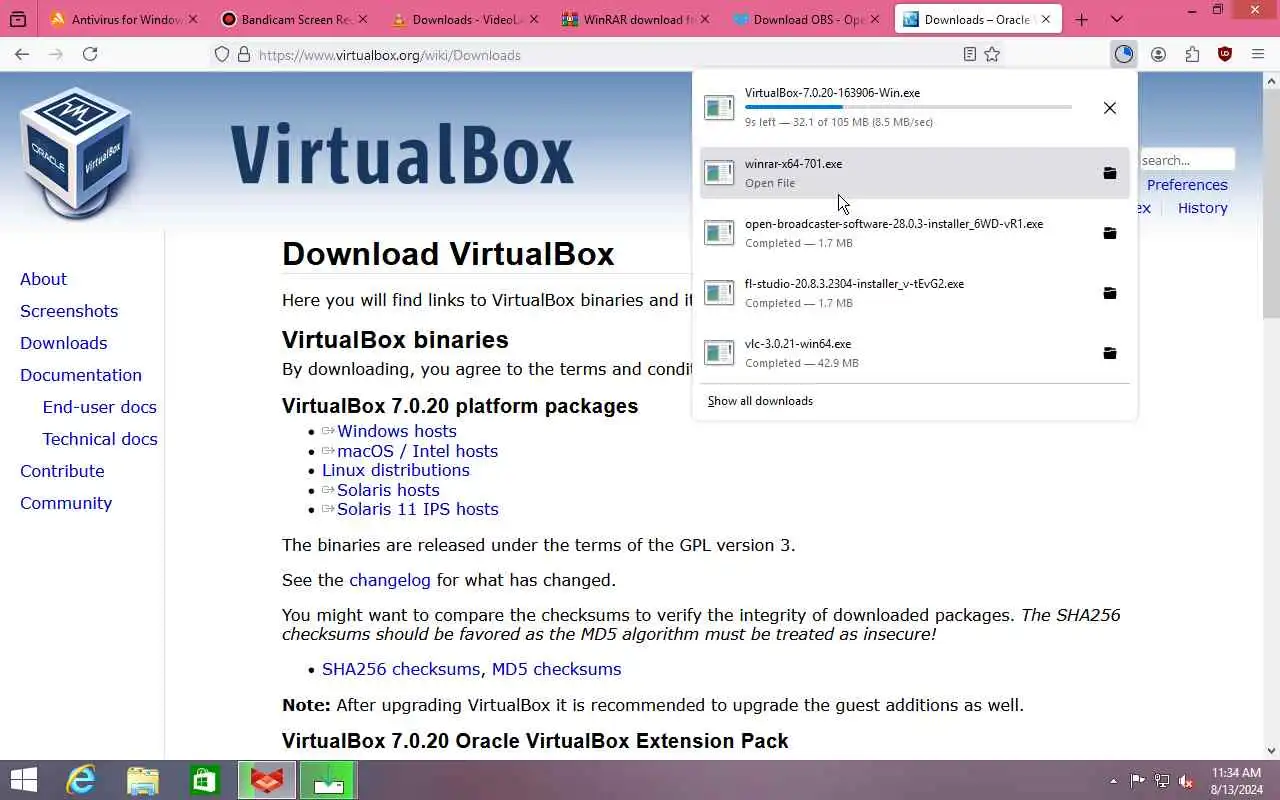Click Show all downloads
Viewport: 1280px width, 800px height.
(x=760, y=401)
